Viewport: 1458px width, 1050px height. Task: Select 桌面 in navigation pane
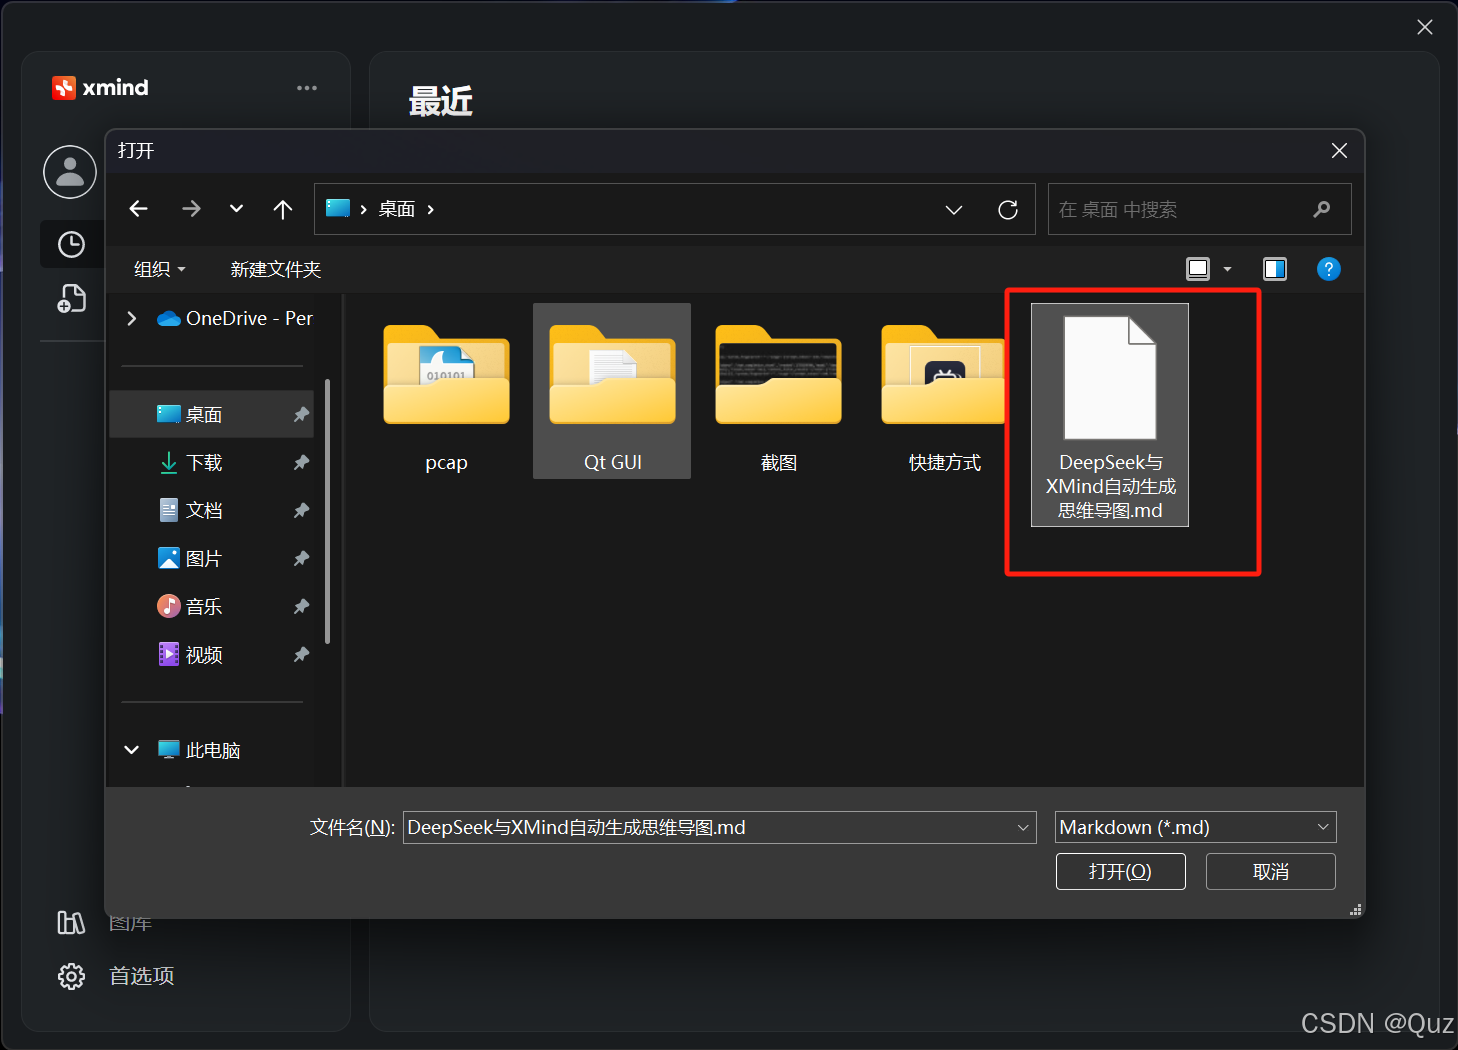[211, 414]
